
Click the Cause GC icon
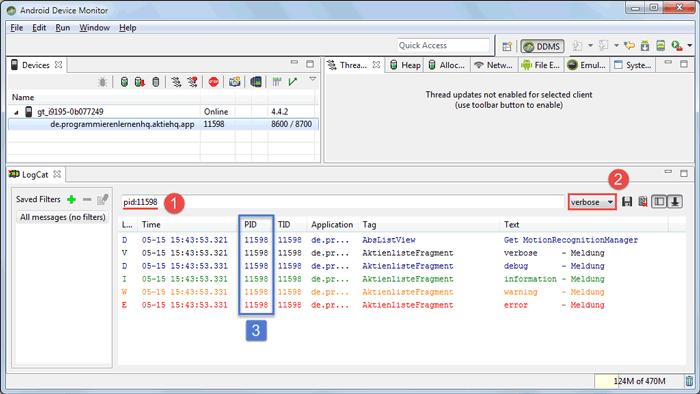click(155, 82)
